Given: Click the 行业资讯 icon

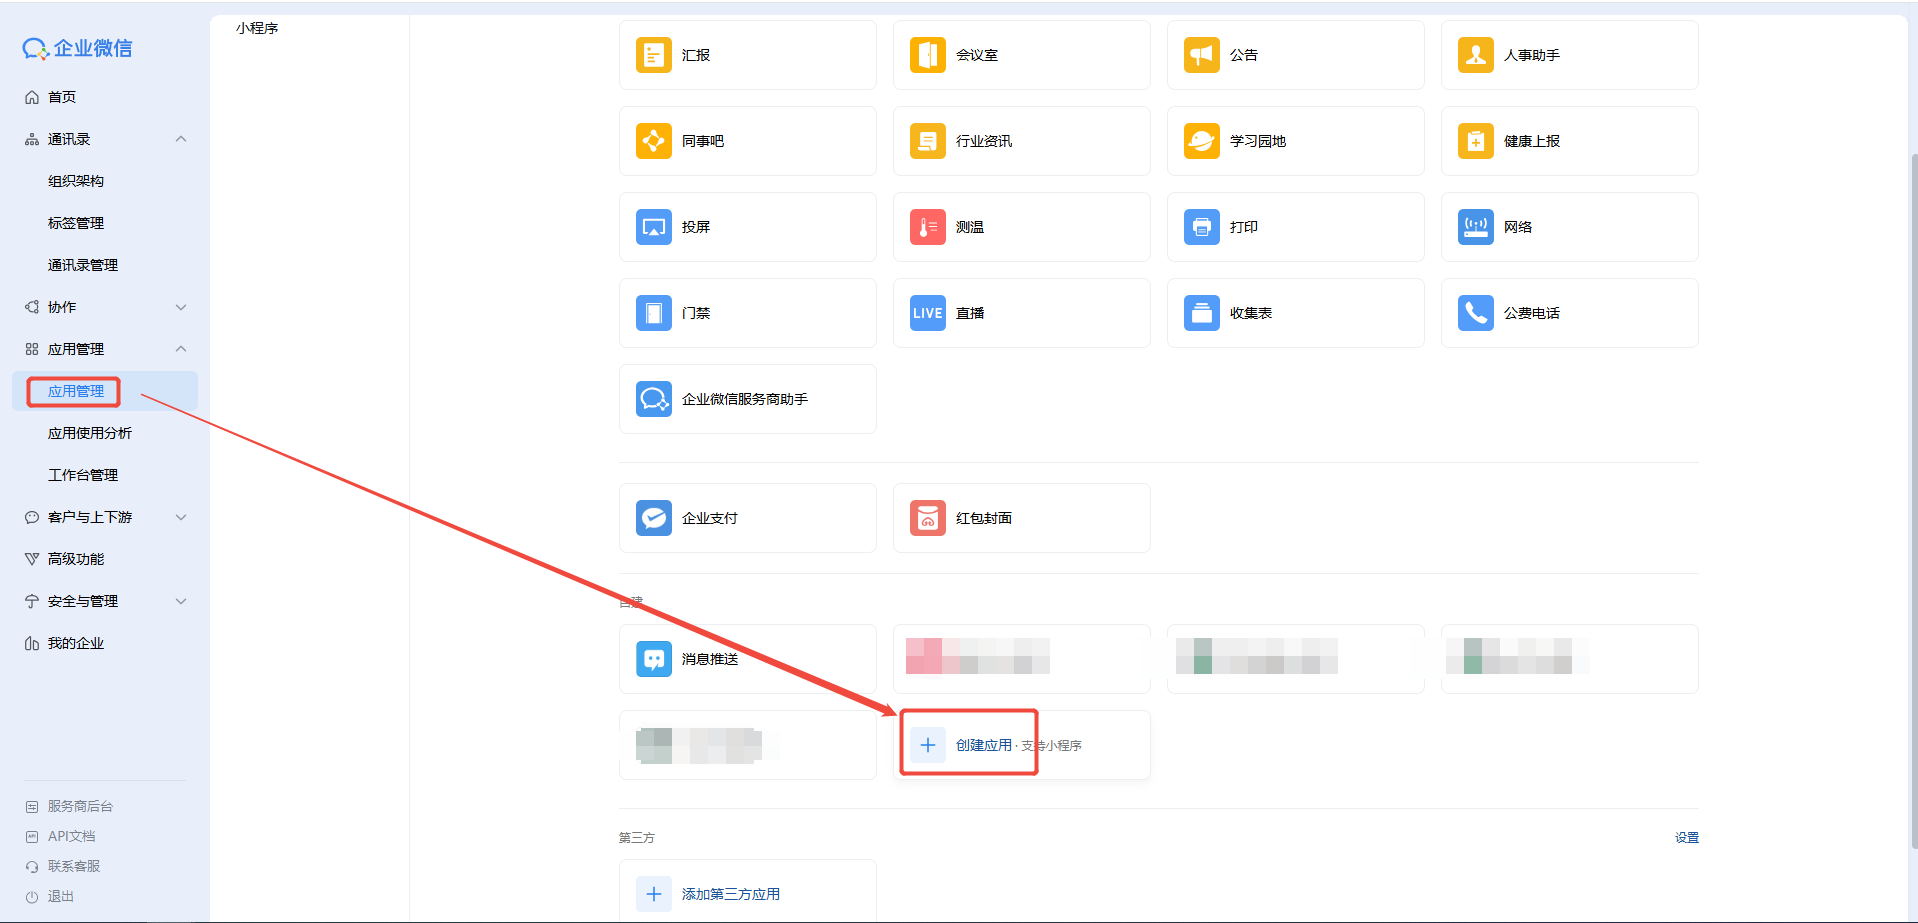Looking at the screenshot, I should pos(928,141).
